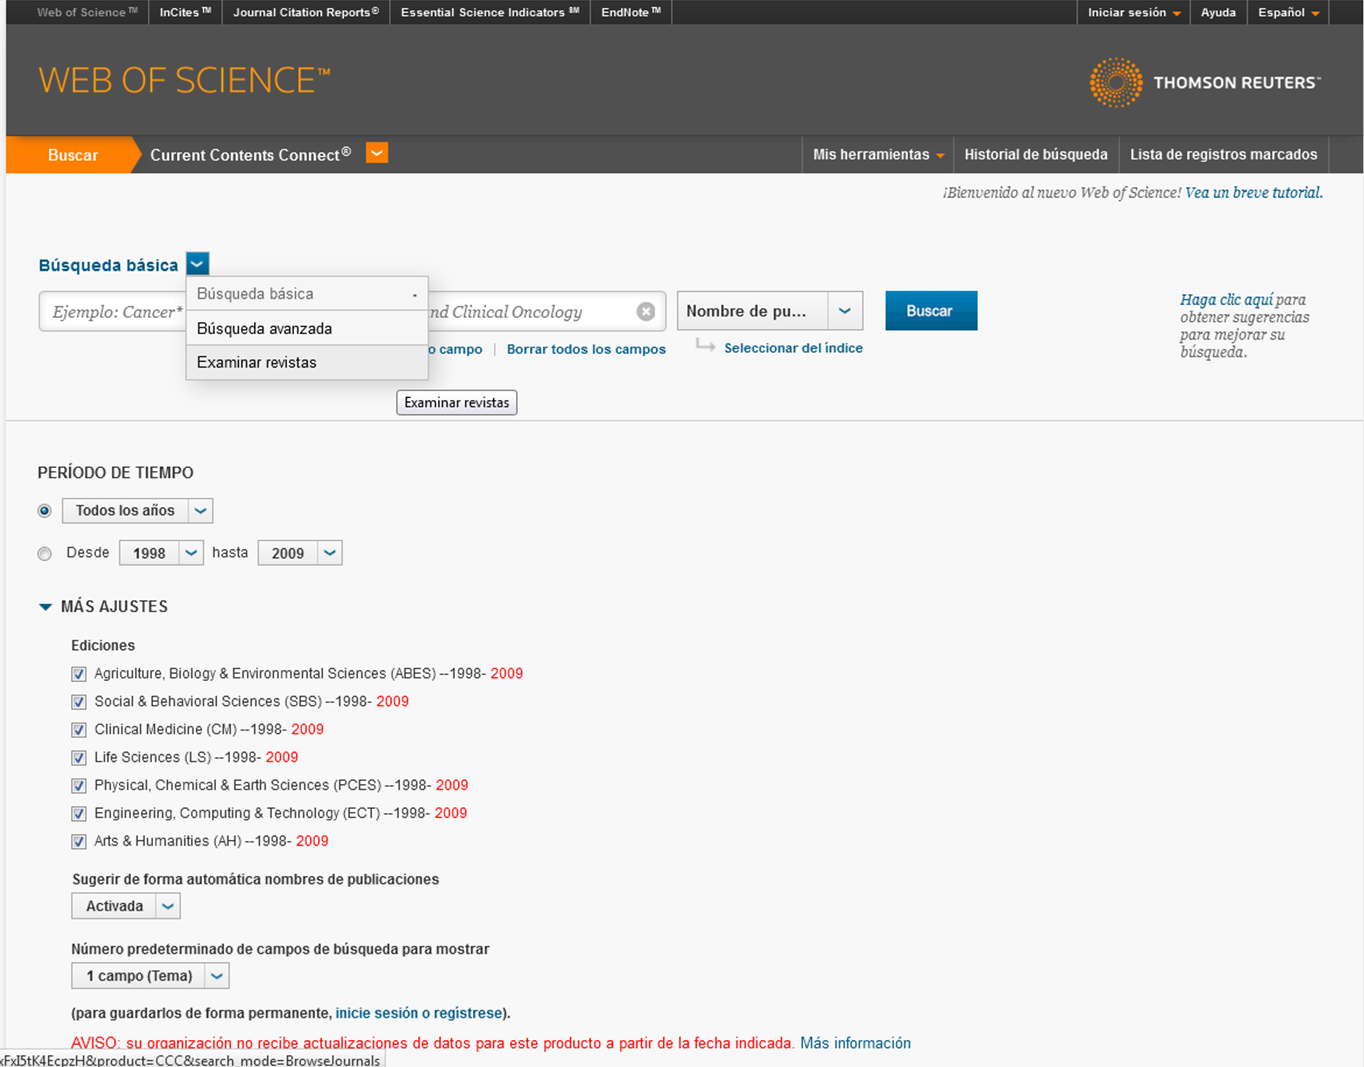Select the Todos los años radio button
This screenshot has width=1364, height=1067.
pos(44,511)
